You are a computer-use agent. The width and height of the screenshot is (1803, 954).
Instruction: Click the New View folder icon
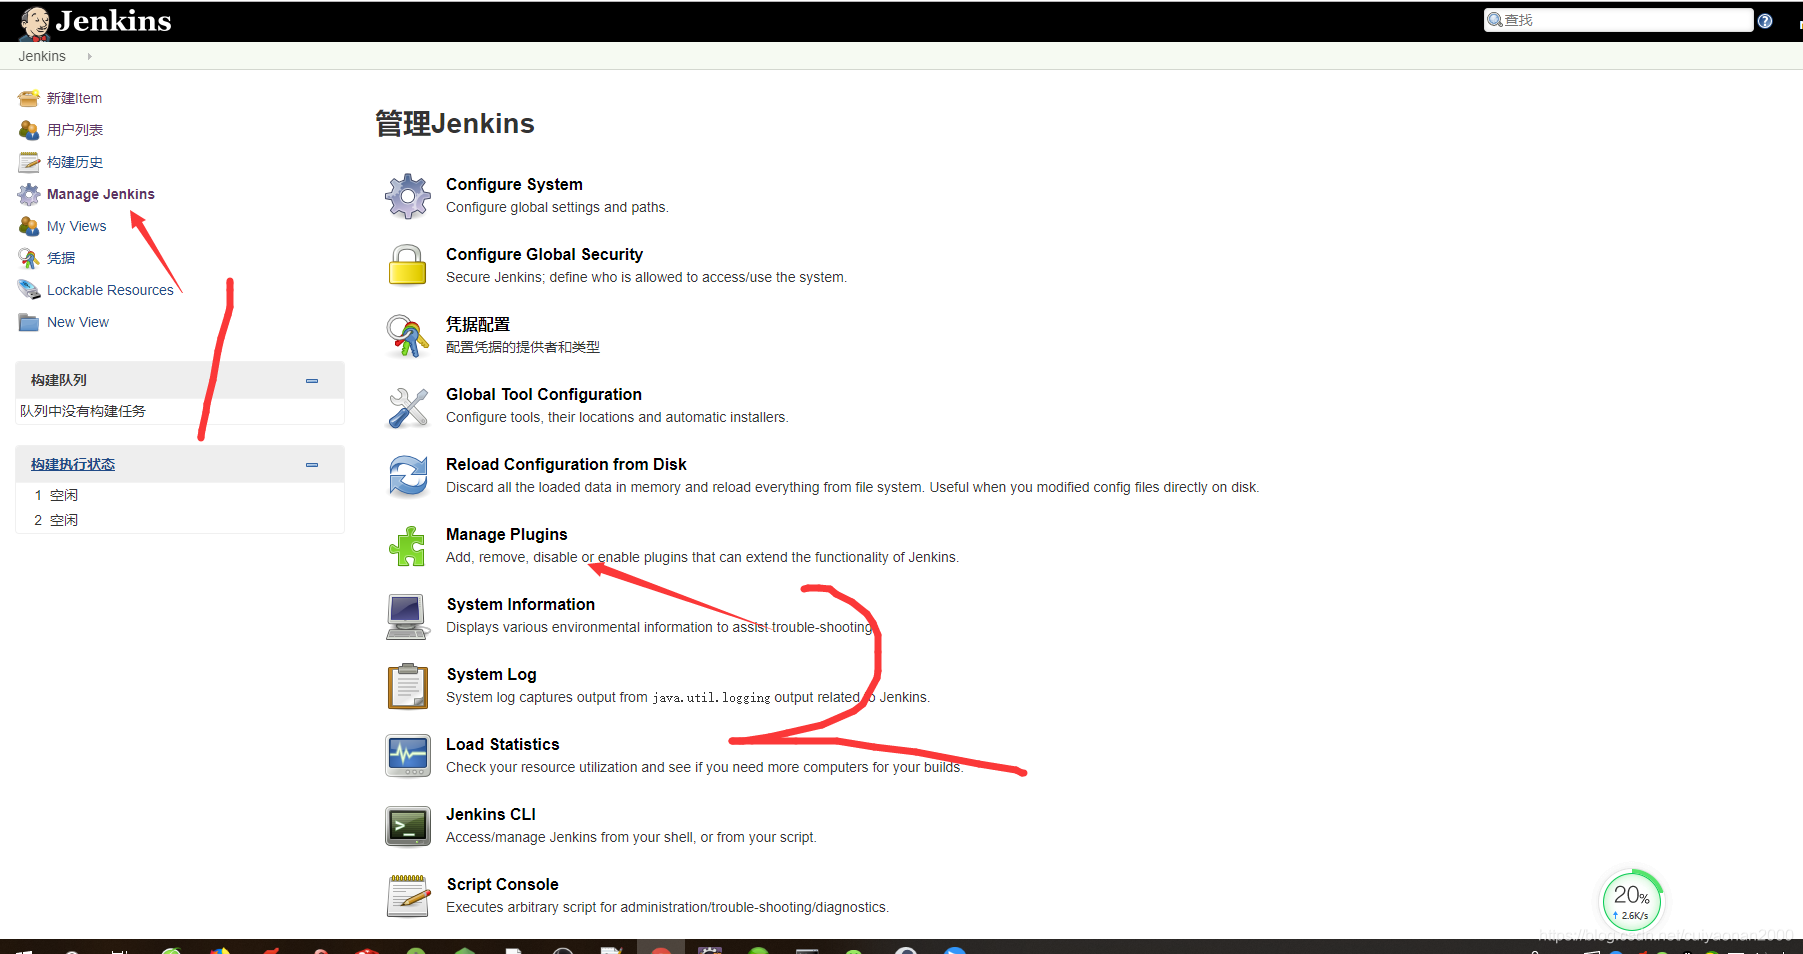click(x=29, y=322)
